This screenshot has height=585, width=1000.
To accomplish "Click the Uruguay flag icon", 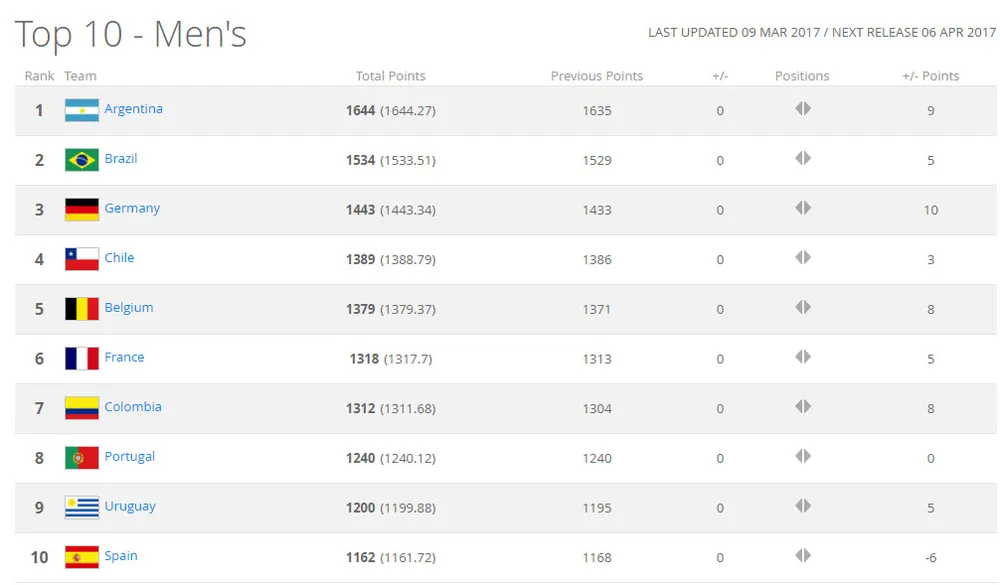I will click(x=82, y=507).
